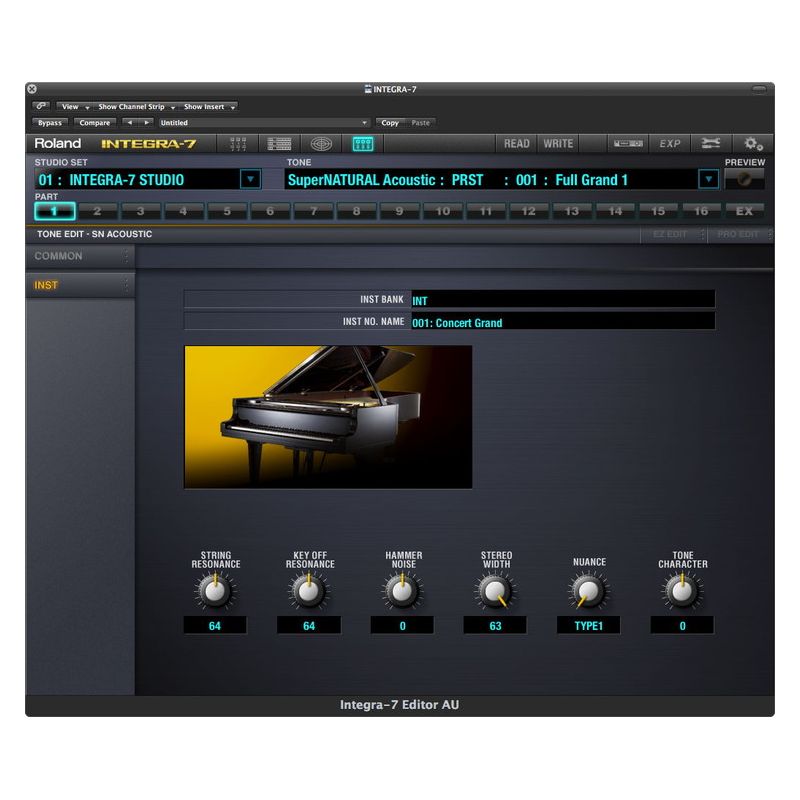This screenshot has height=800, width=800.
Task: Go to next preset arrow
Action: (146, 122)
